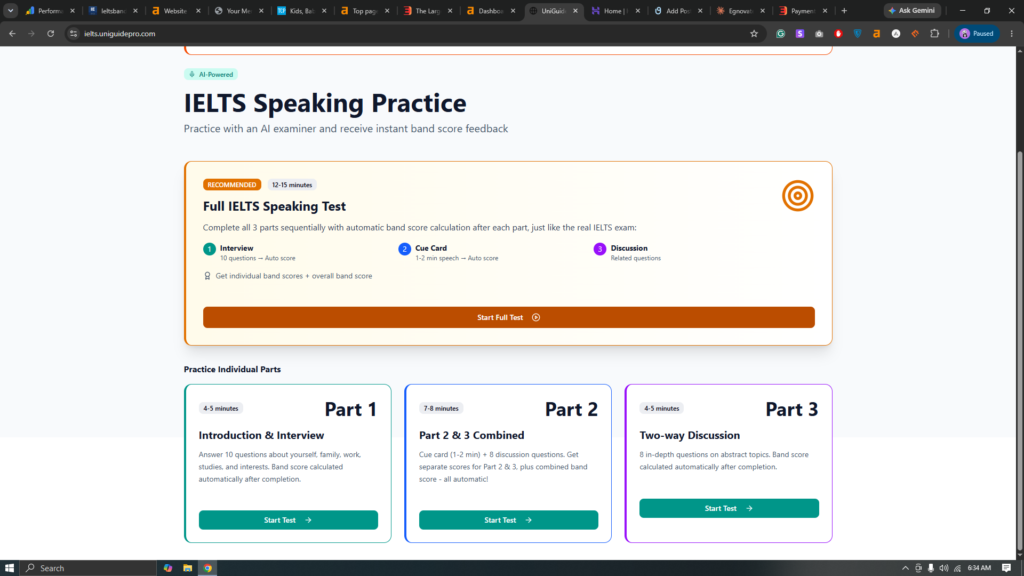1024x576 pixels.
Task: Click the blue step 2 Cue Card circle
Action: point(404,249)
